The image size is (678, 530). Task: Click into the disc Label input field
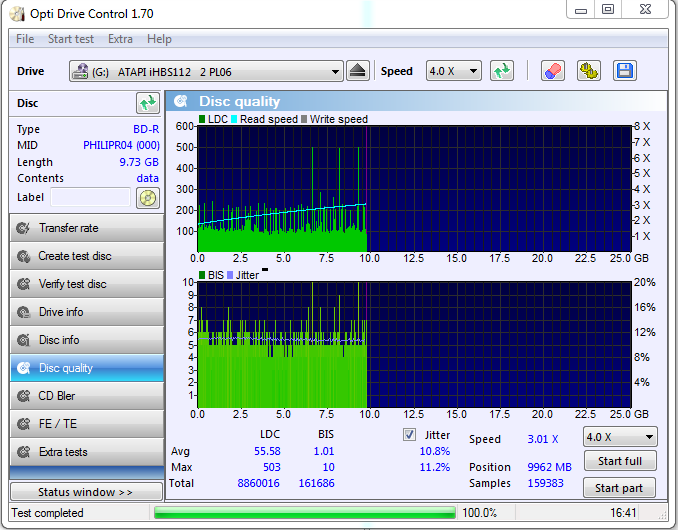(x=90, y=198)
